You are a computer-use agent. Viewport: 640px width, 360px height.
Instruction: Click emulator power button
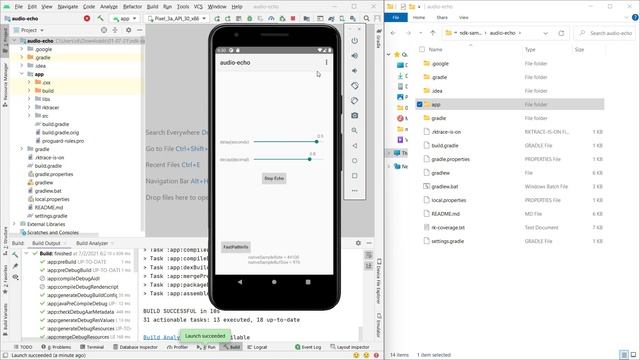(355, 41)
